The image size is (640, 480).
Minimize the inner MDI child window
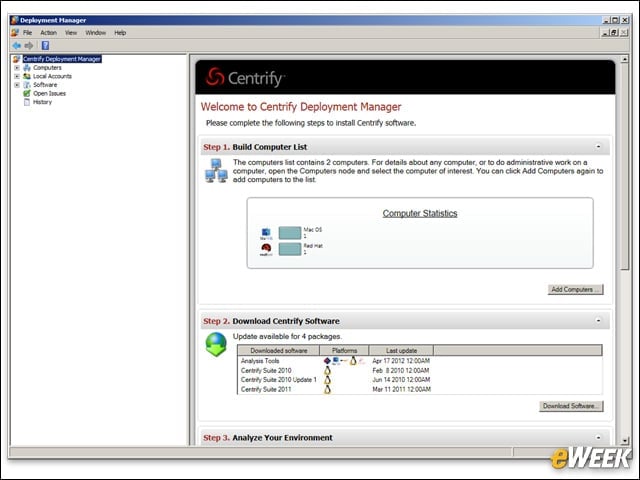click(606, 33)
